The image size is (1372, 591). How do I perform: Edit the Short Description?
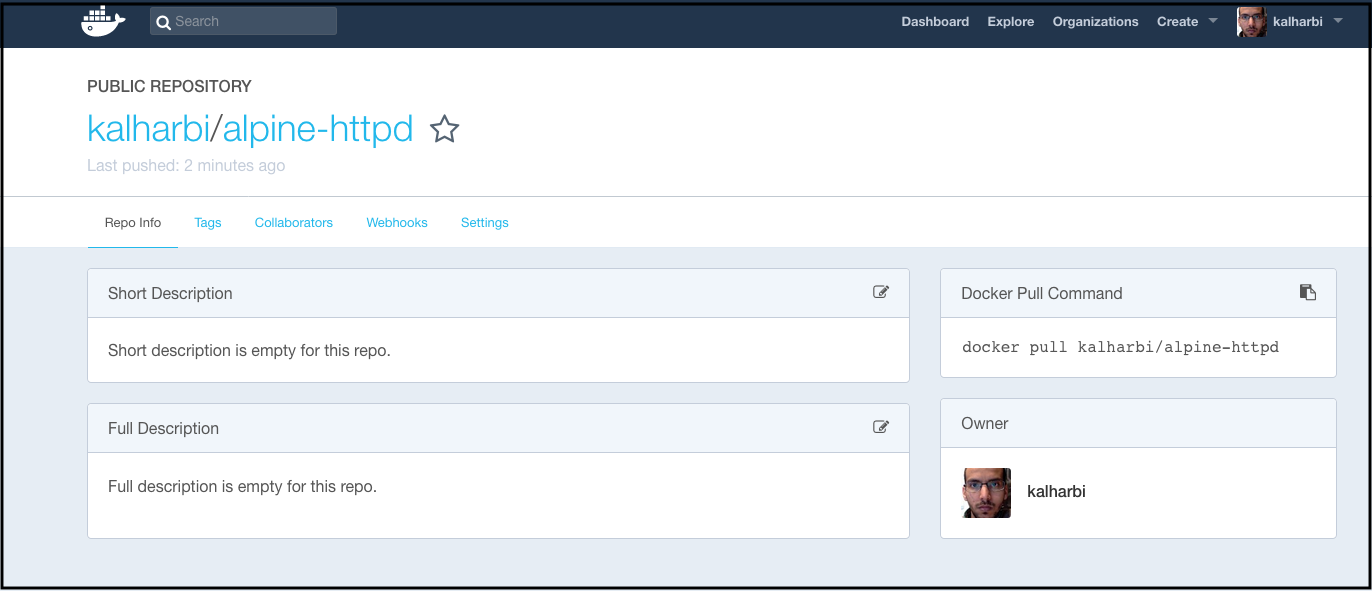click(881, 292)
